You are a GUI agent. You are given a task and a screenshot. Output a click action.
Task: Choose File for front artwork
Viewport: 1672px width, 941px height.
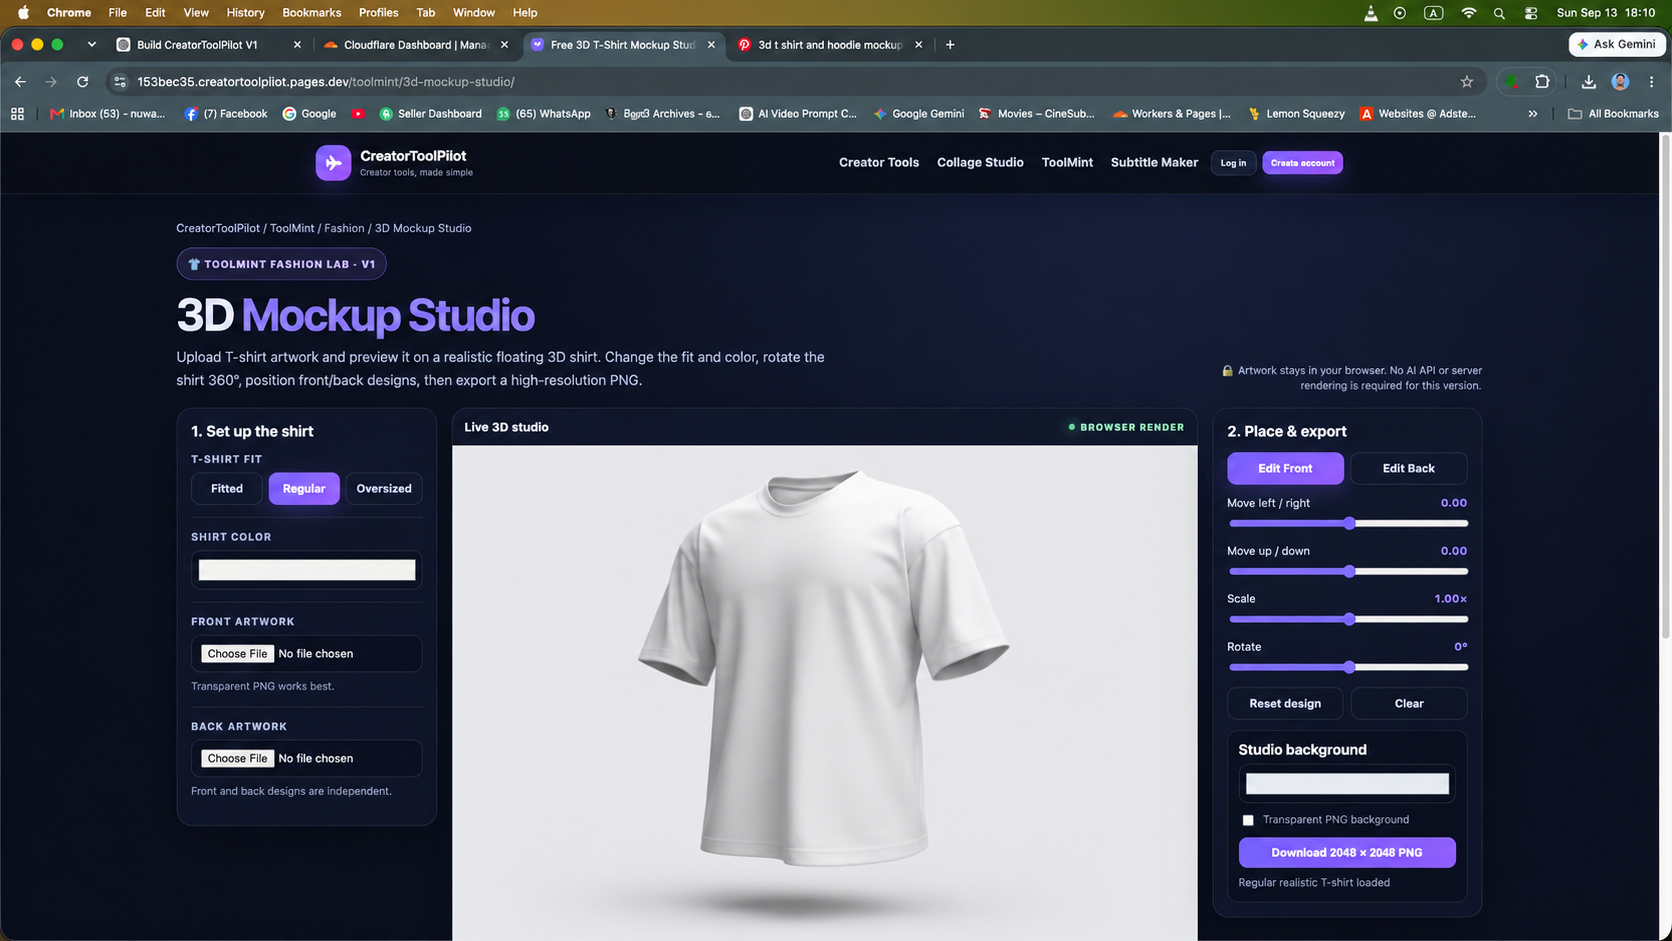coord(238,654)
